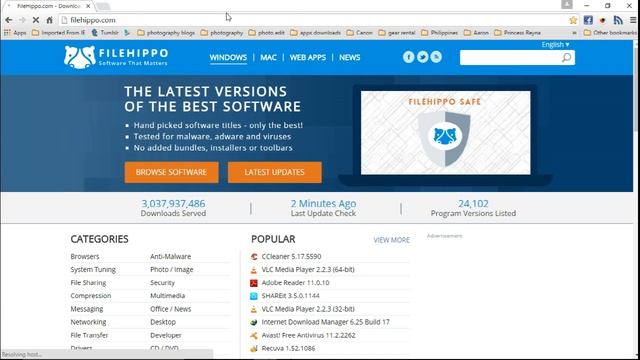Open the Chrome menu hamburger icon
The image size is (640, 360).
(x=633, y=20)
